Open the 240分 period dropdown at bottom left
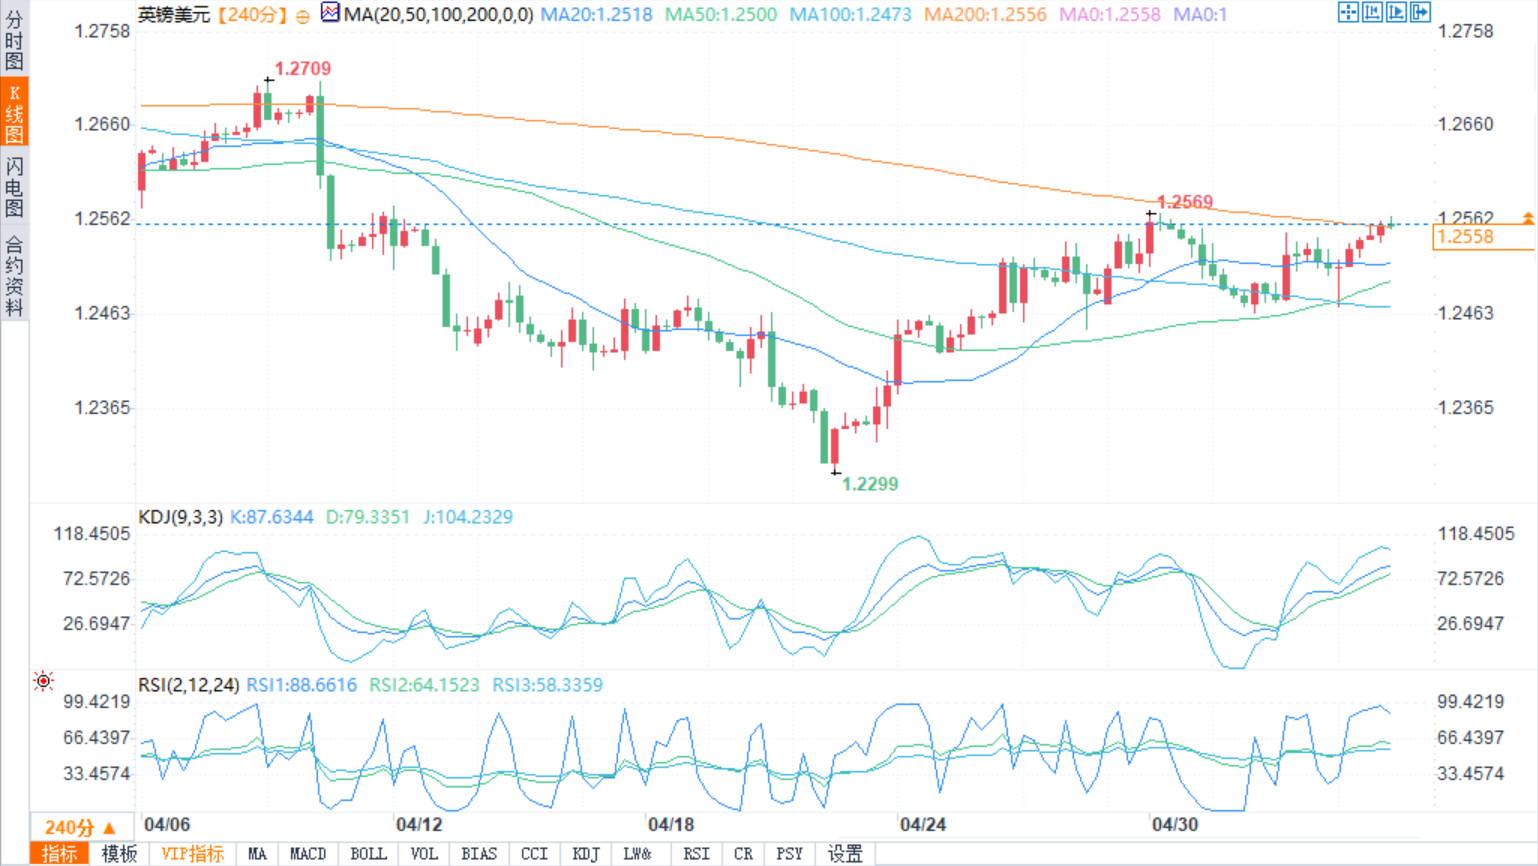 (82, 827)
